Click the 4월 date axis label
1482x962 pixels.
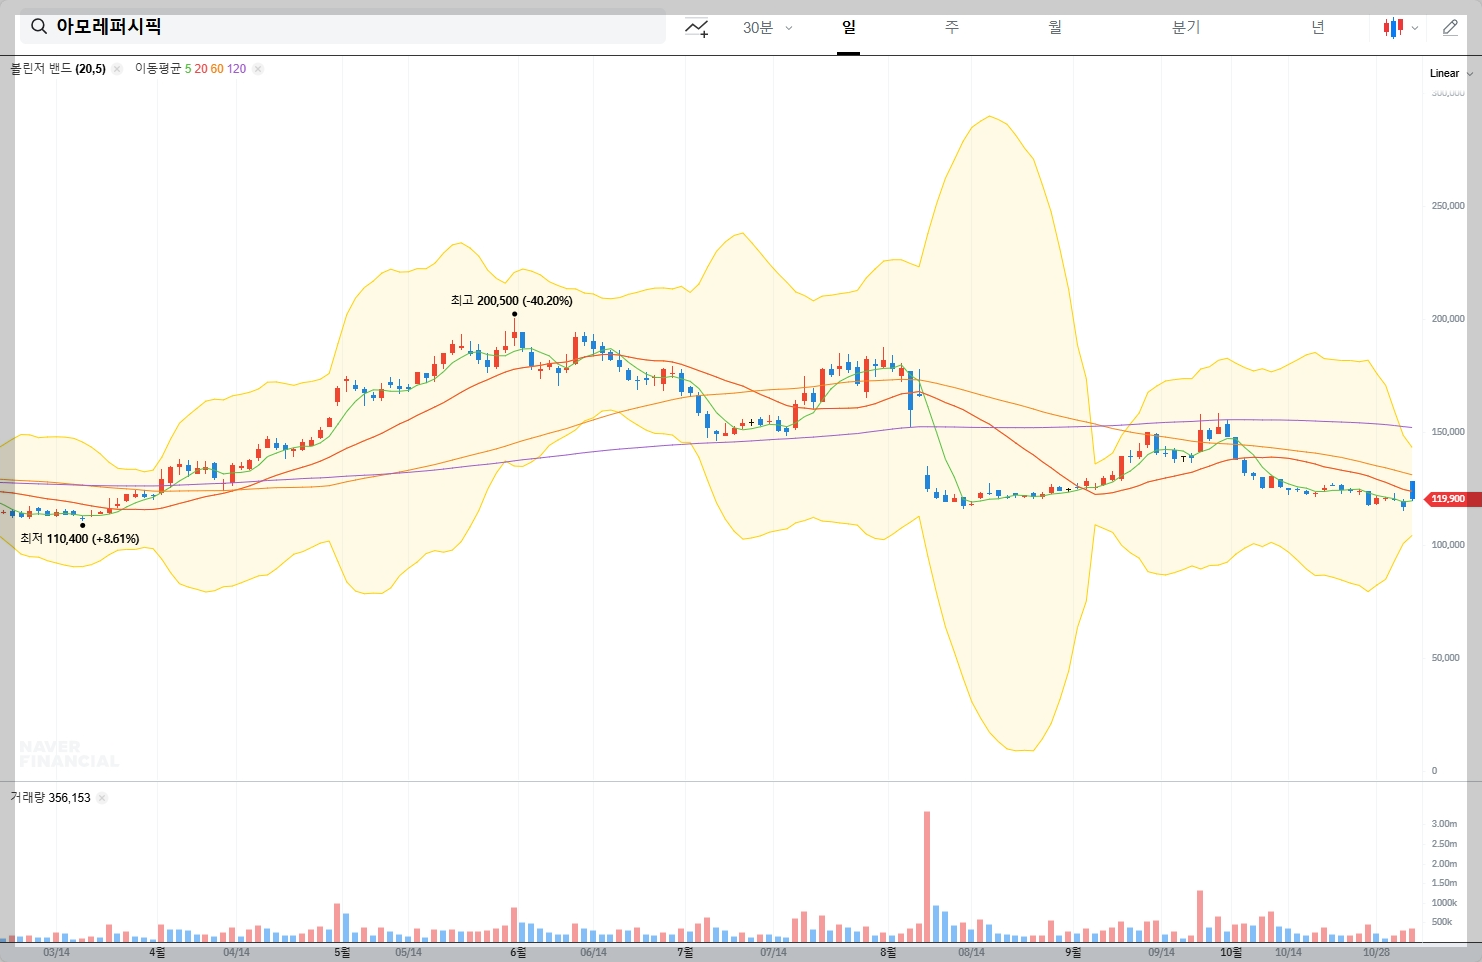point(158,953)
